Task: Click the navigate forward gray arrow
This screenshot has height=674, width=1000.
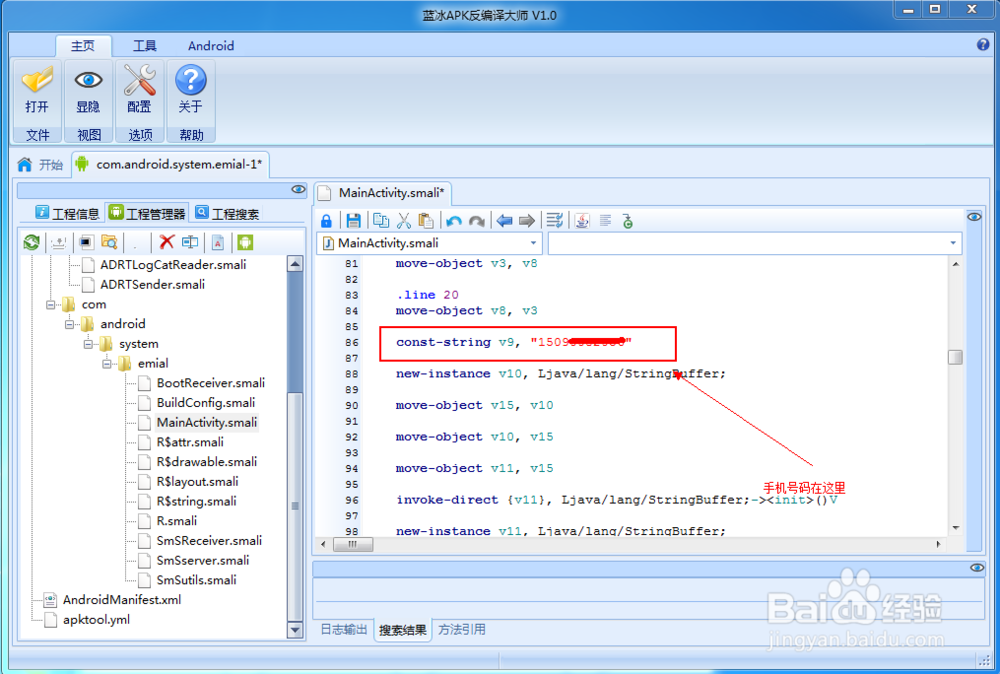Action: [527, 221]
